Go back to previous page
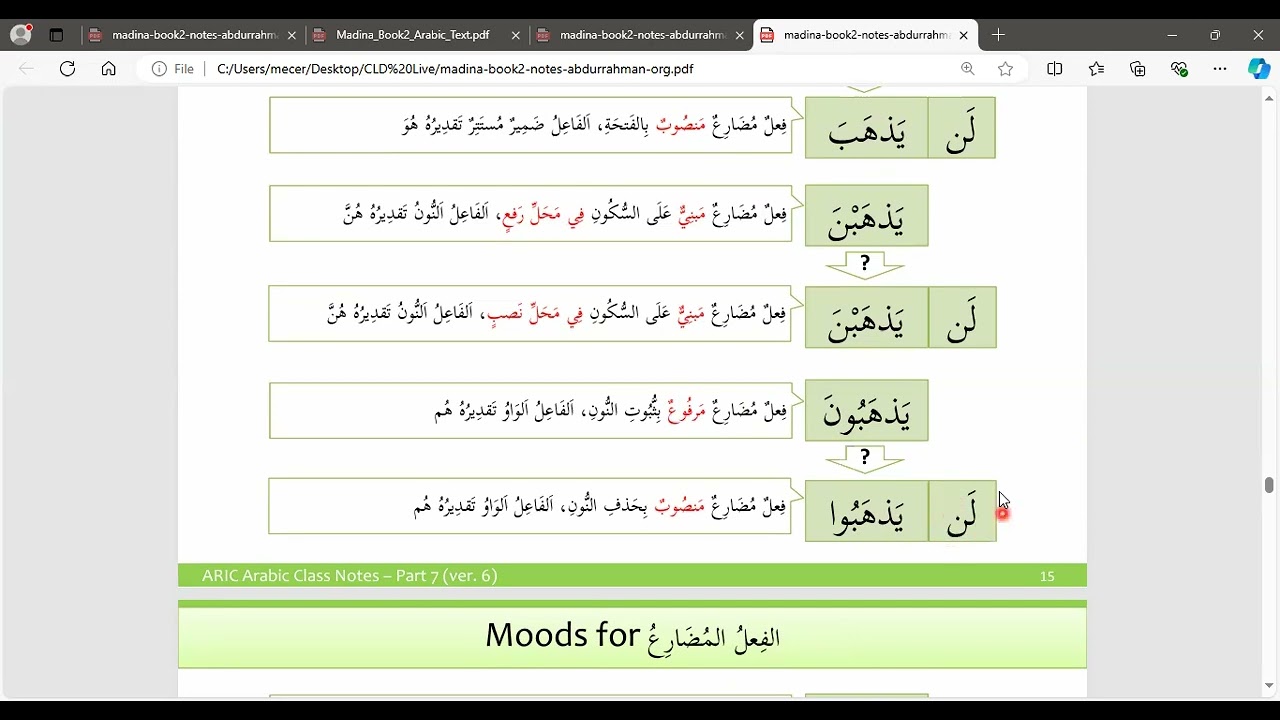Viewport: 1280px width, 720px height. 27,69
